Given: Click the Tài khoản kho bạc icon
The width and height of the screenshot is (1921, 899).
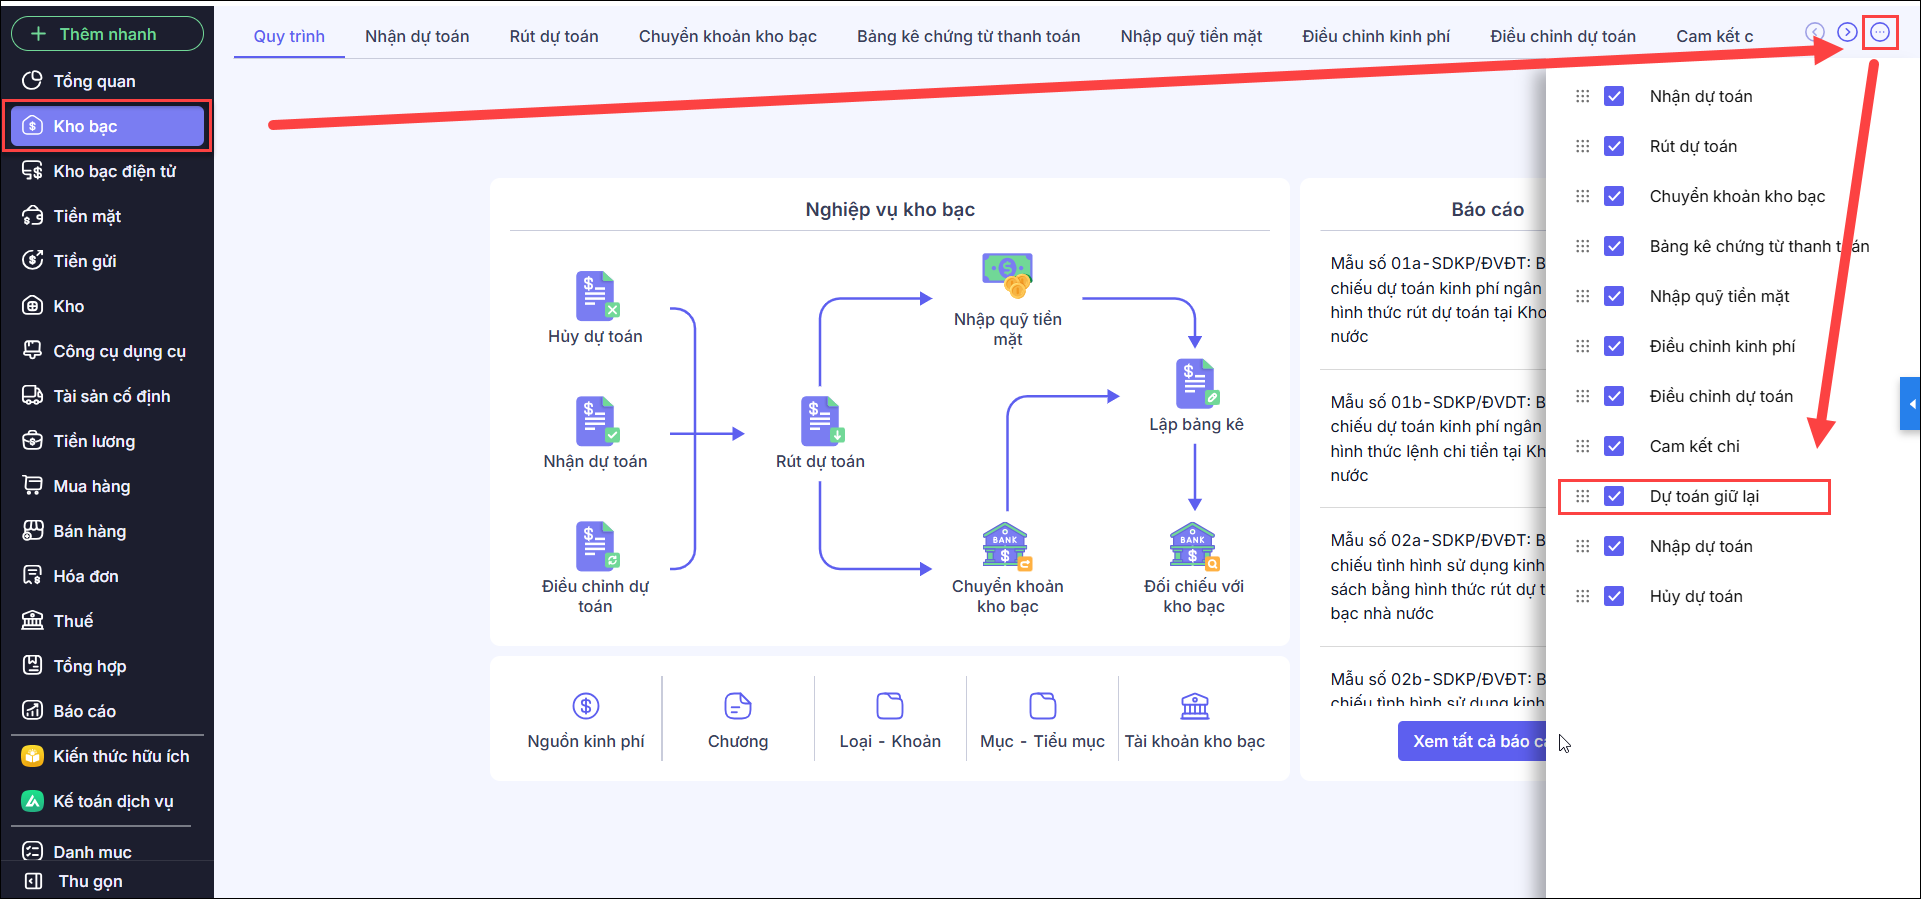Looking at the screenshot, I should tap(1194, 706).
